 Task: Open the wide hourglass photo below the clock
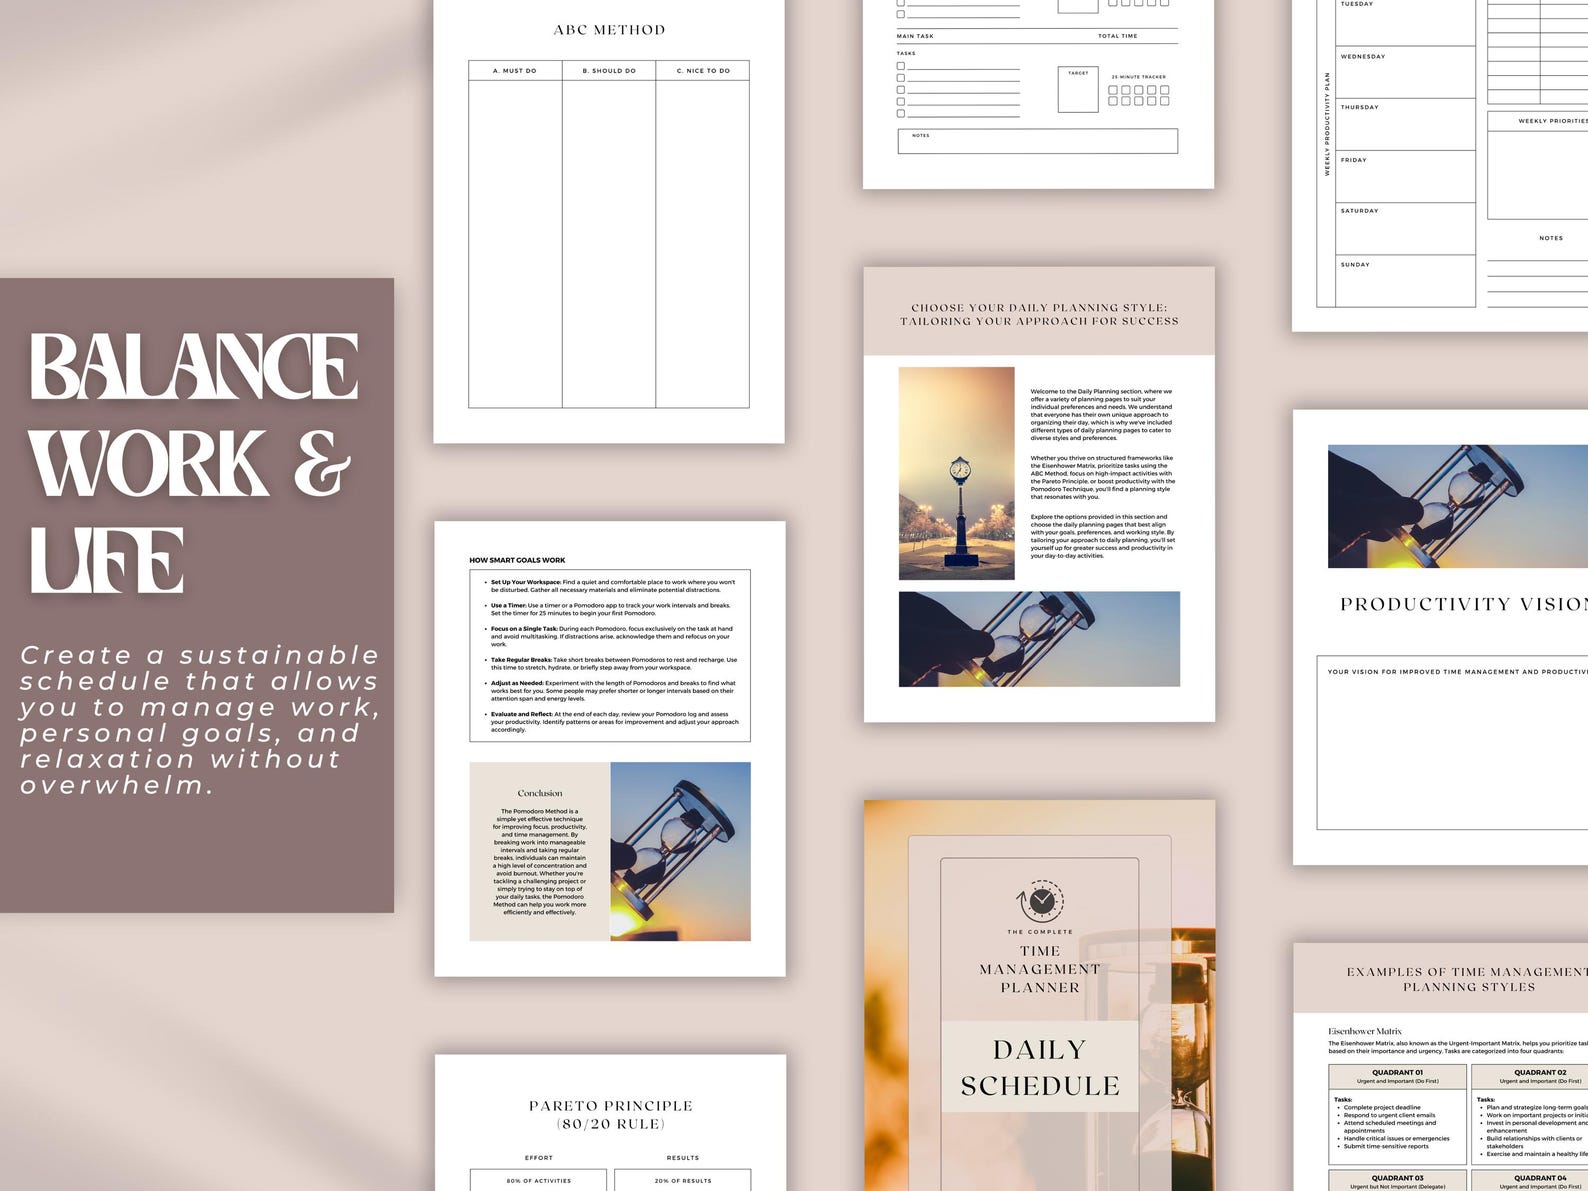coord(1039,639)
